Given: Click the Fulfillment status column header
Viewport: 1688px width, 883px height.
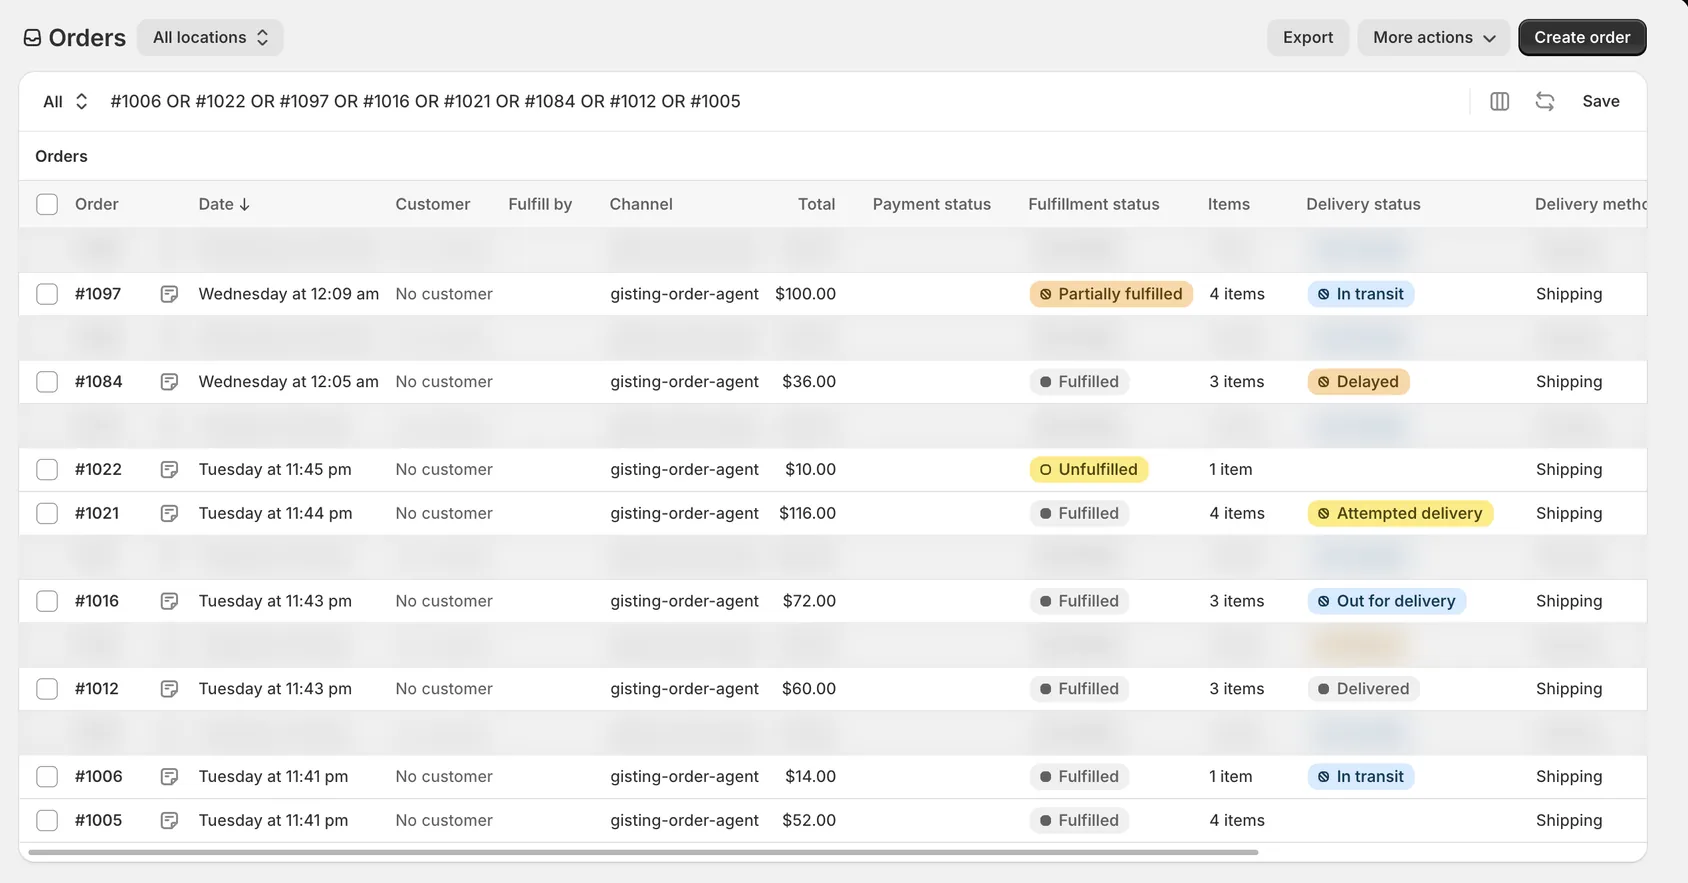Looking at the screenshot, I should click(x=1094, y=204).
